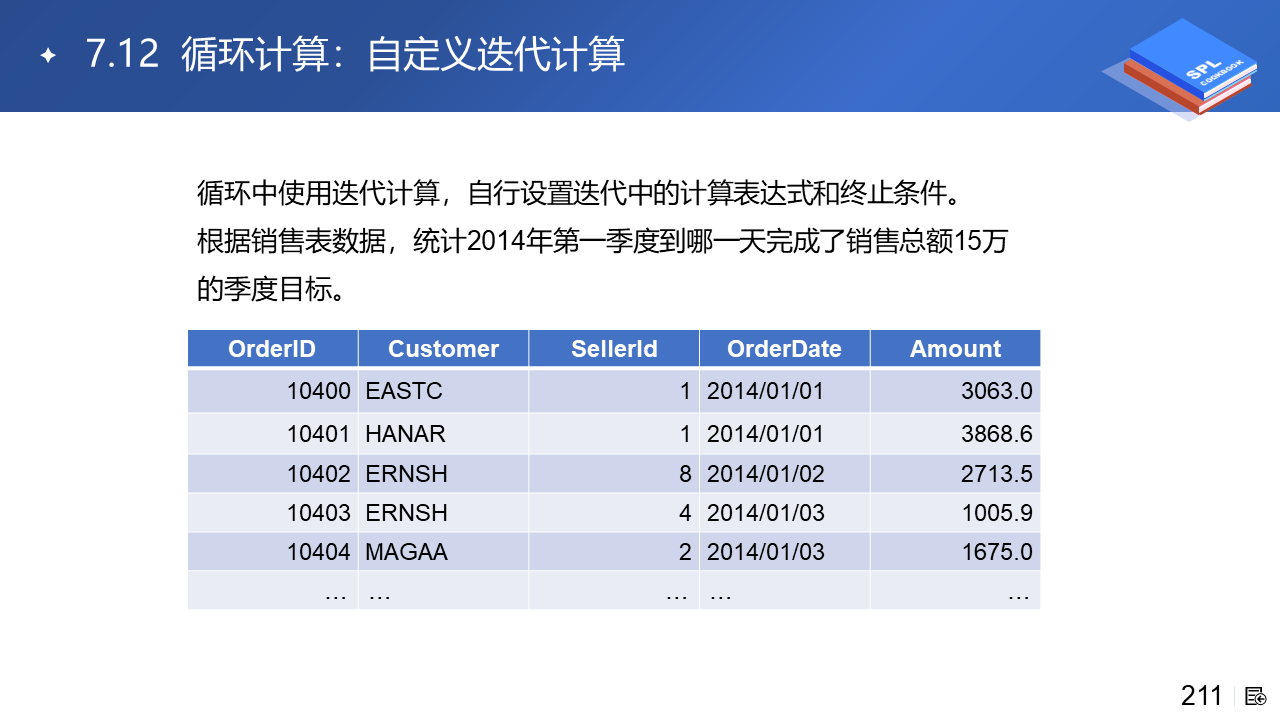The width and height of the screenshot is (1280, 720).
Task: Select the MAGAA customer cell
Action: coord(407,552)
